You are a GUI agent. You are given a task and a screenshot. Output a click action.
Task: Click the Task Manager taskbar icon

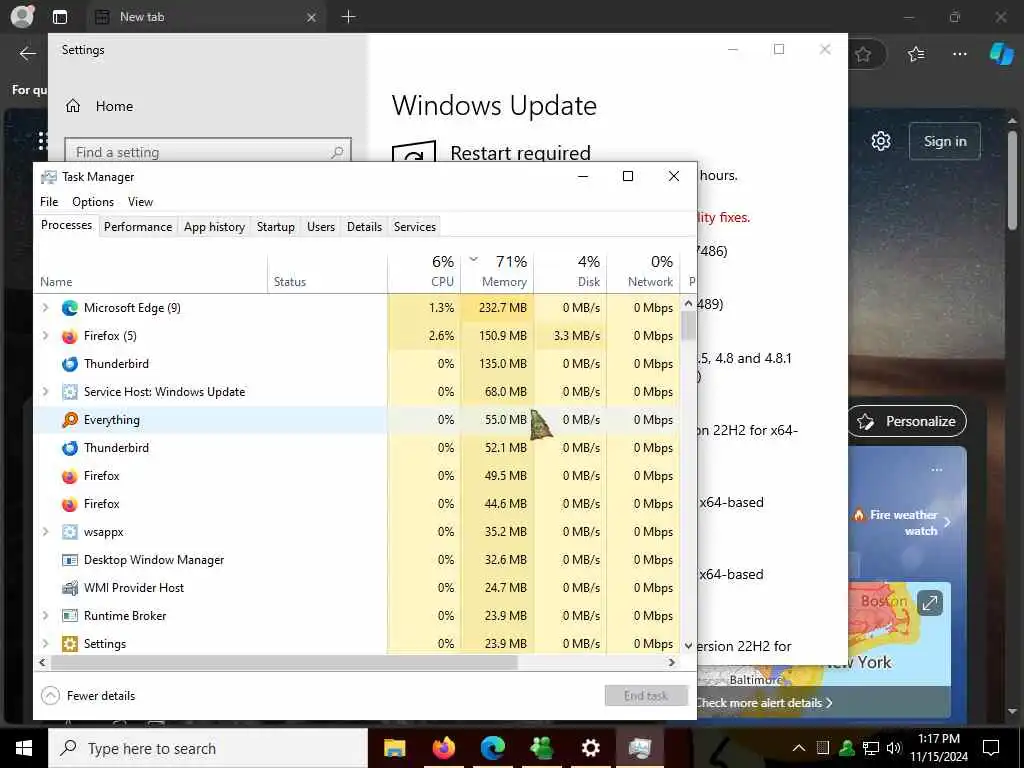(639, 748)
